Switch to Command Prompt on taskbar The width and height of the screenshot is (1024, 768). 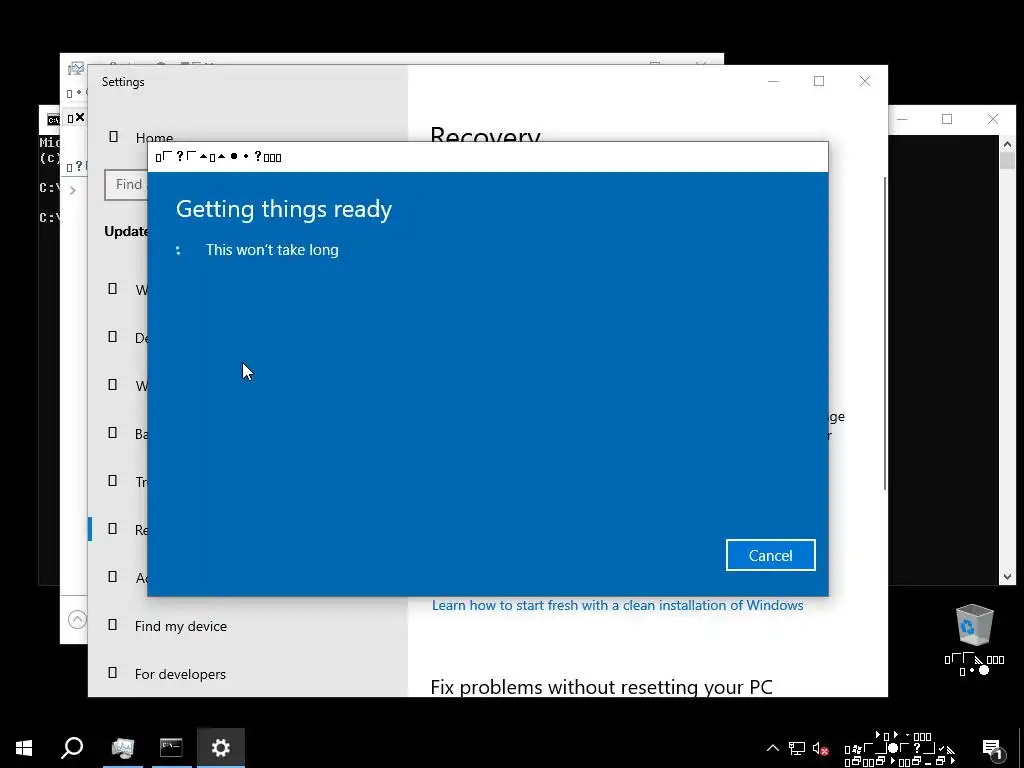point(171,748)
